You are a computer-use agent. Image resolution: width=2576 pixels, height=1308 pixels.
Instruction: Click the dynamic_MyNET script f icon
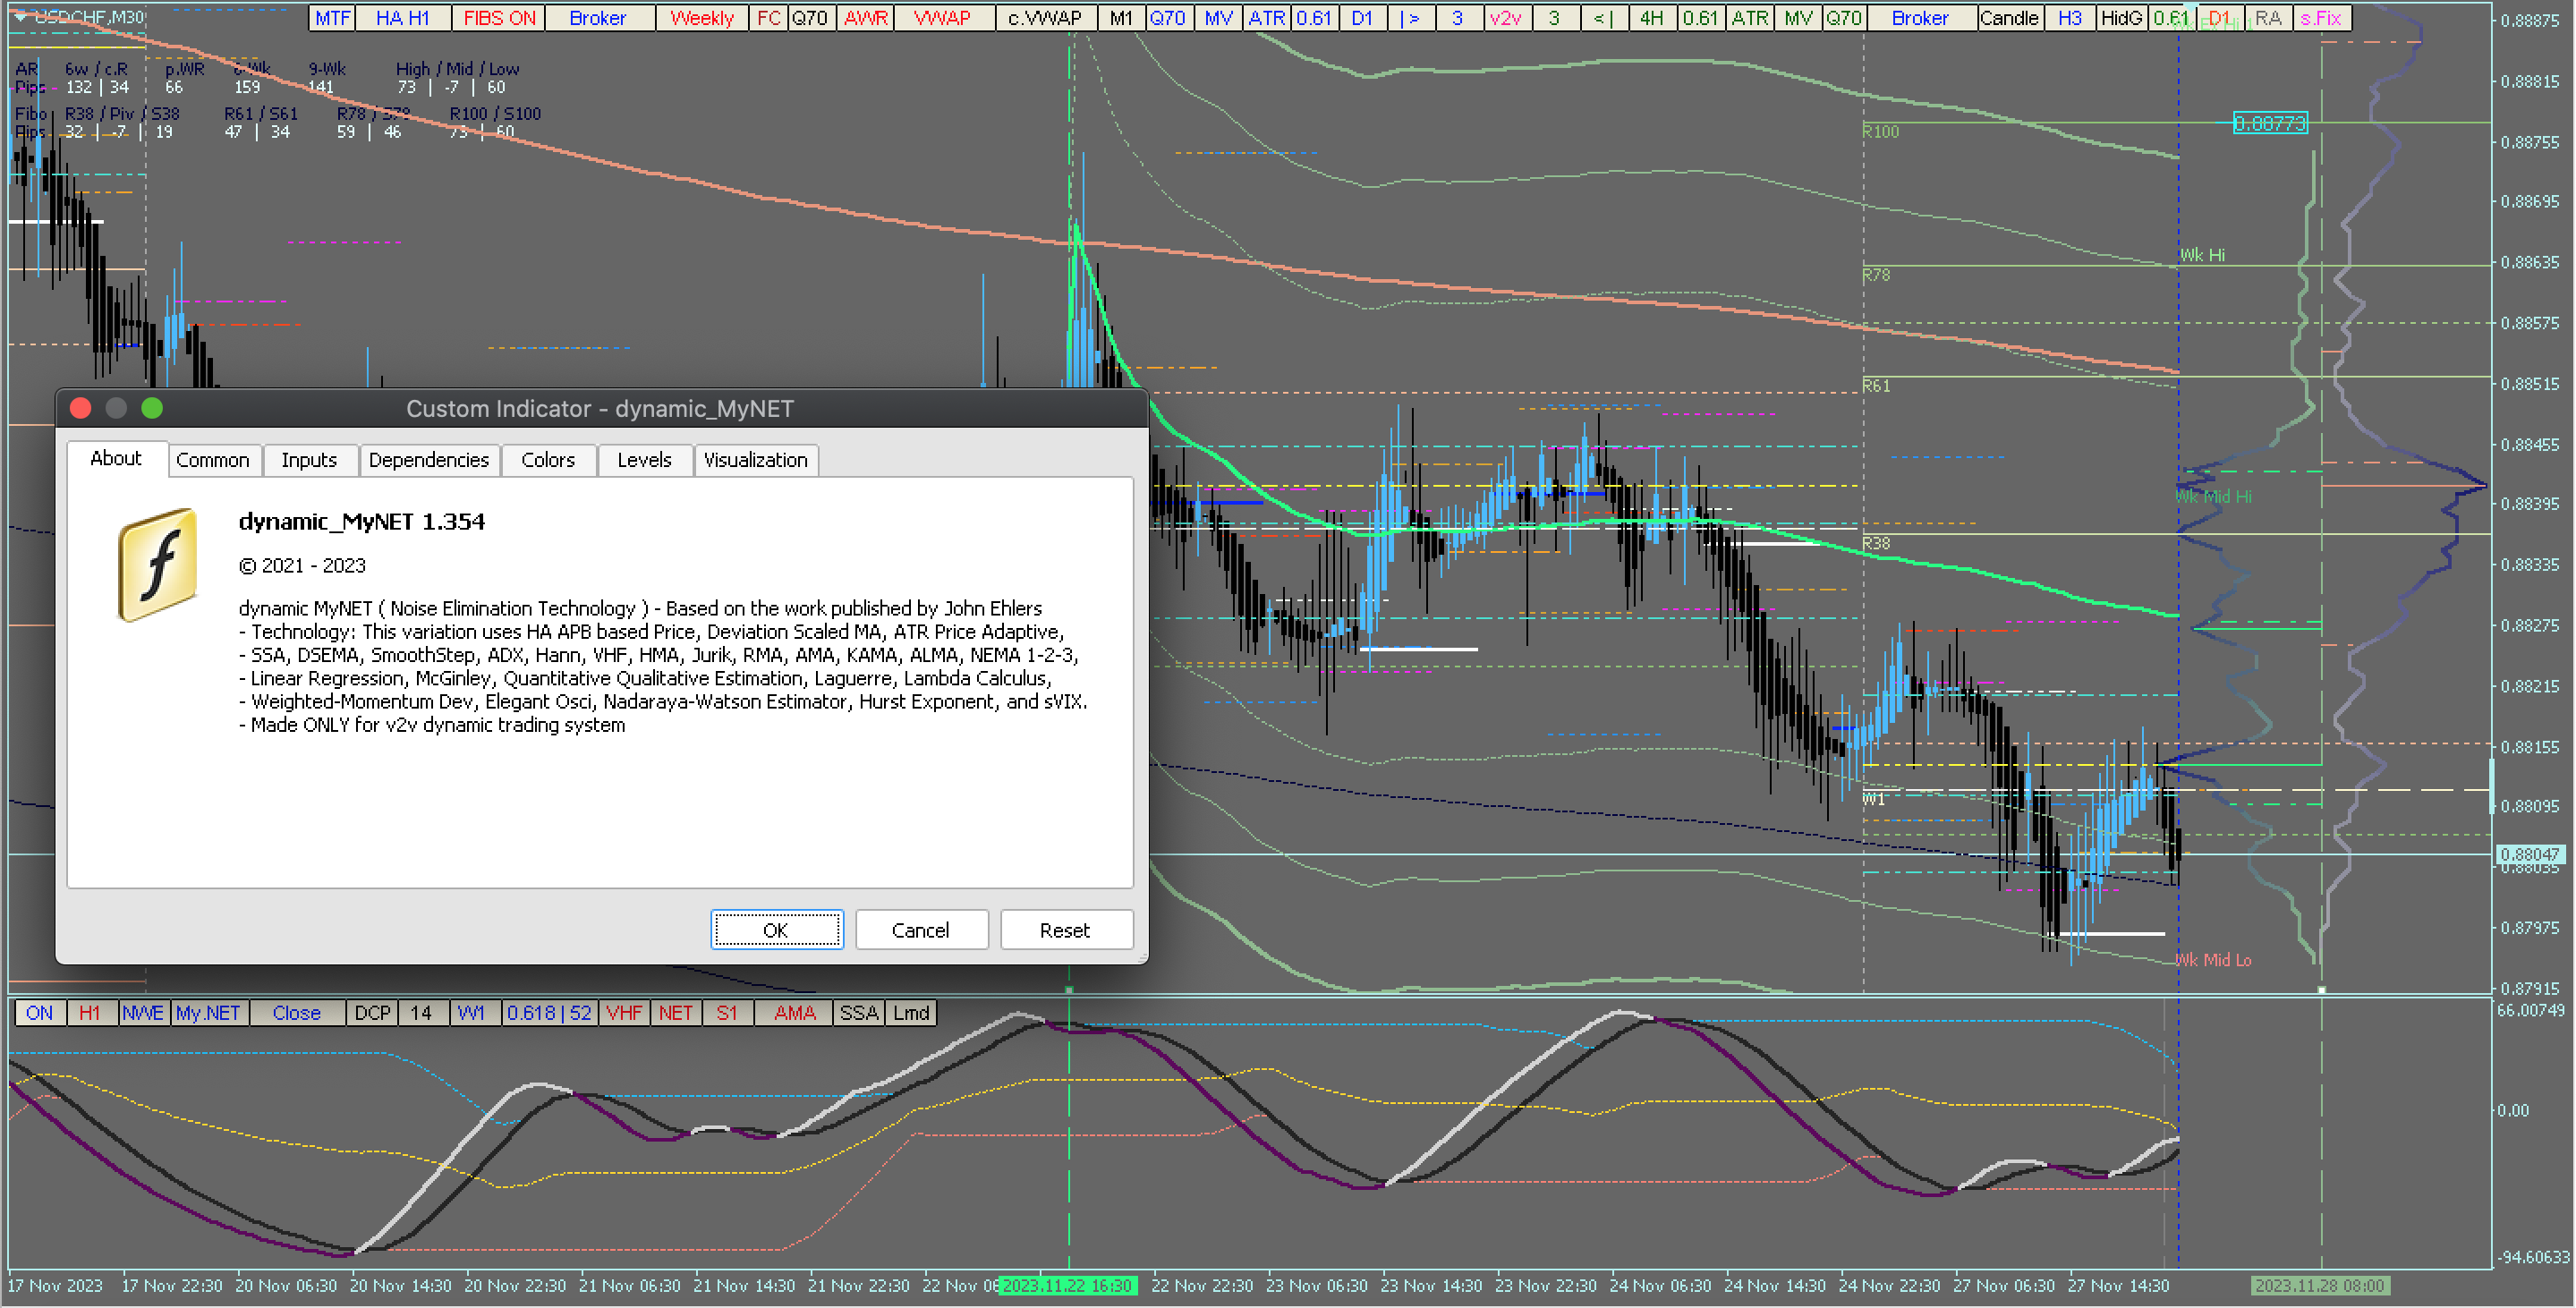point(157,564)
